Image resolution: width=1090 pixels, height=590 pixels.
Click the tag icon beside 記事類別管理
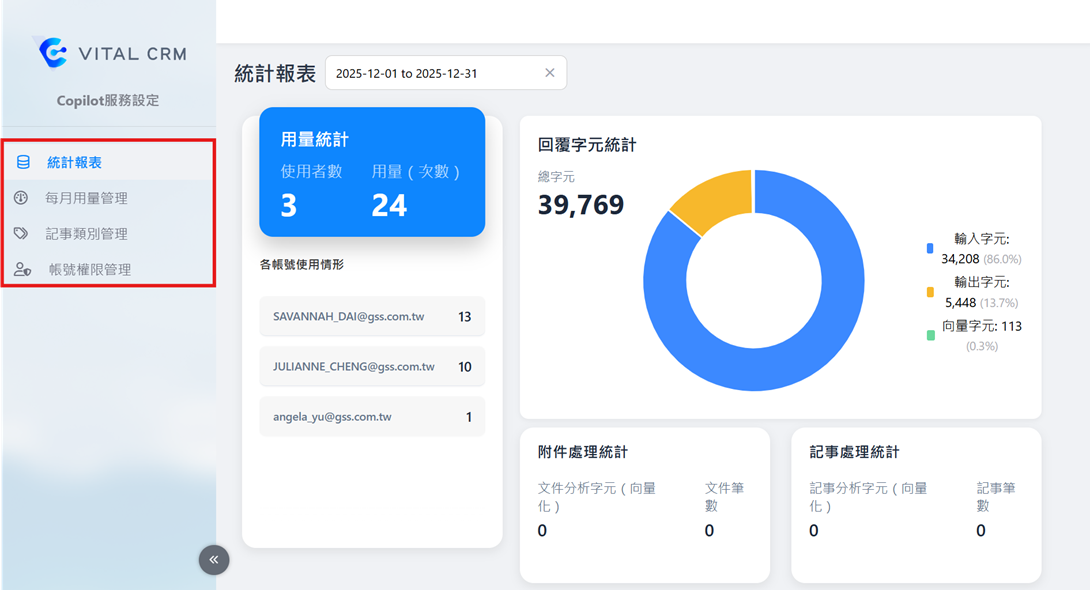[x=21, y=233]
